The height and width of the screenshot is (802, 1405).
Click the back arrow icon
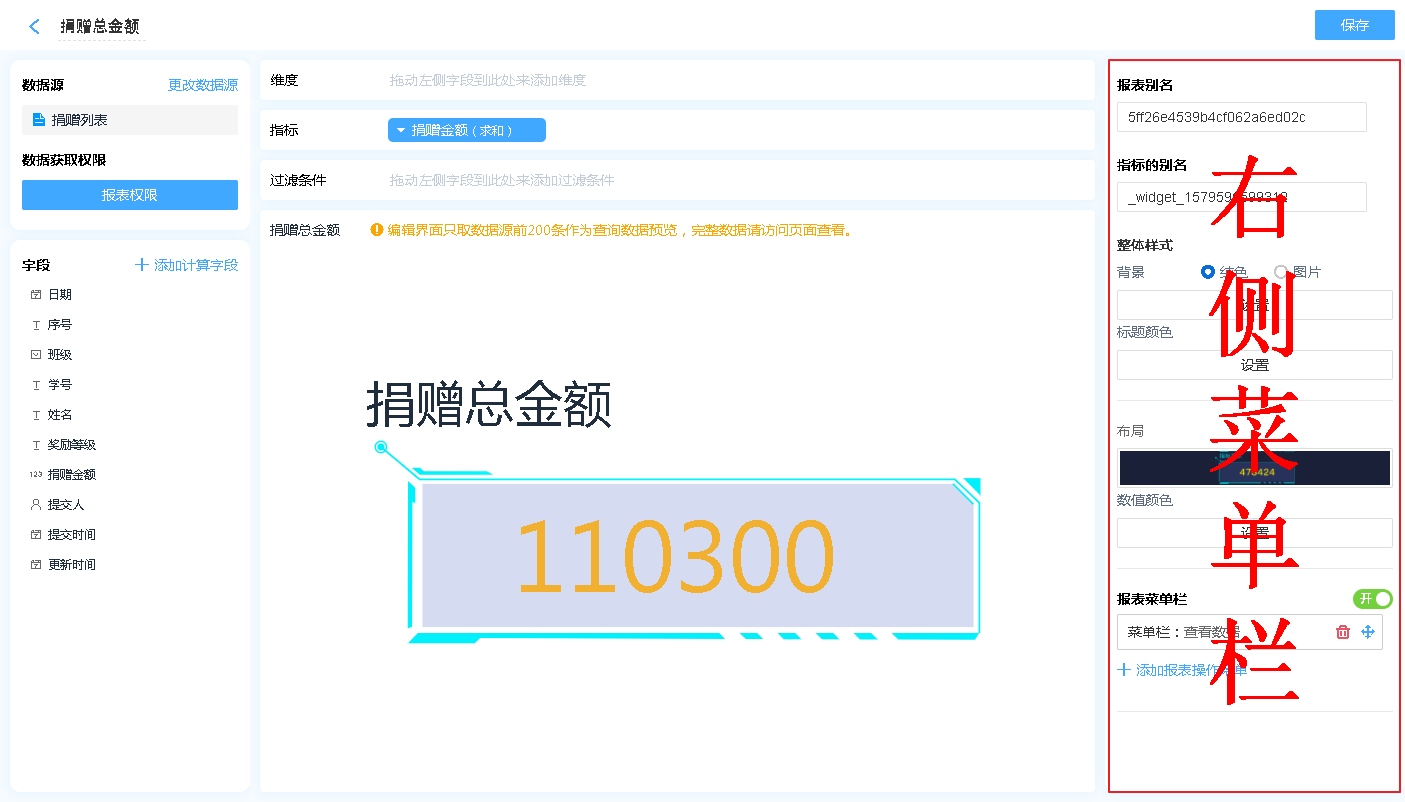tap(35, 27)
